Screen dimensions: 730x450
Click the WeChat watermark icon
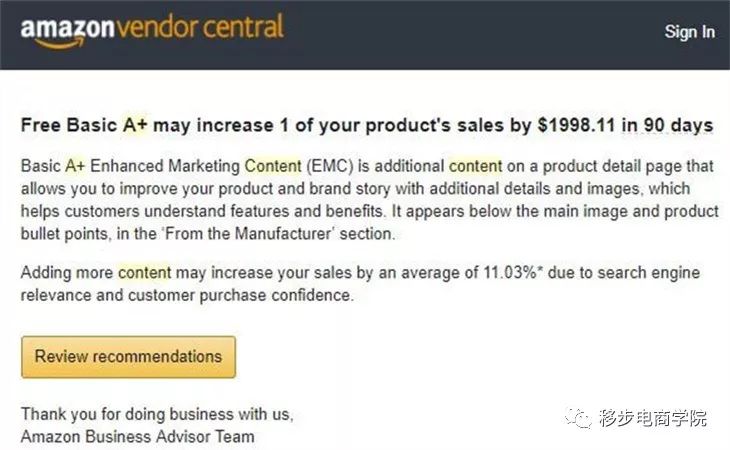pos(579,417)
